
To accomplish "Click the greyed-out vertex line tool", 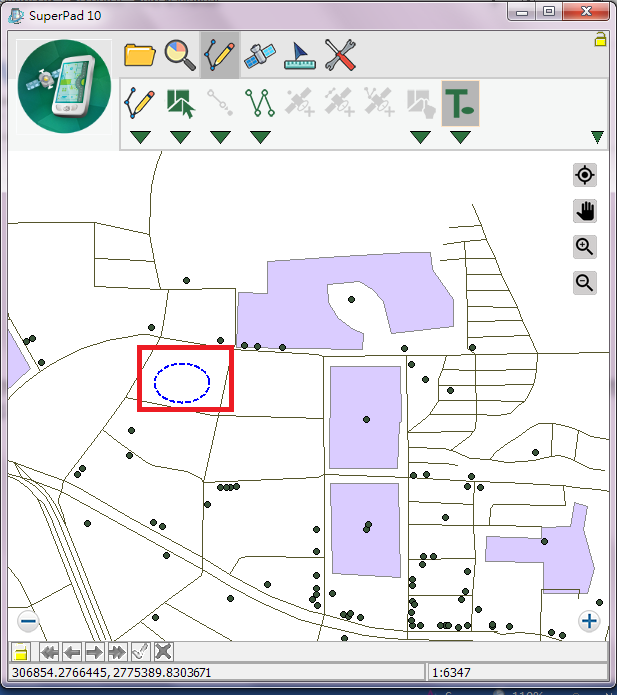I will (220, 103).
